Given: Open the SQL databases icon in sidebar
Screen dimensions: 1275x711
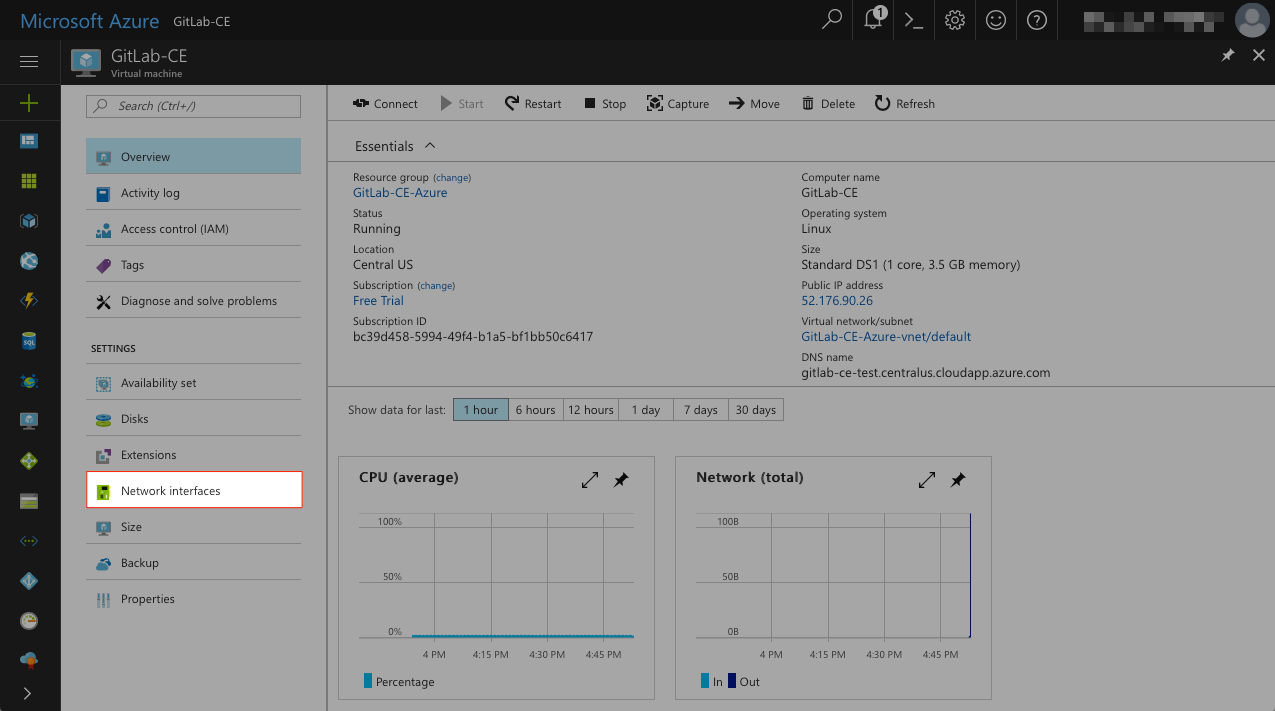Looking at the screenshot, I should 29,341.
